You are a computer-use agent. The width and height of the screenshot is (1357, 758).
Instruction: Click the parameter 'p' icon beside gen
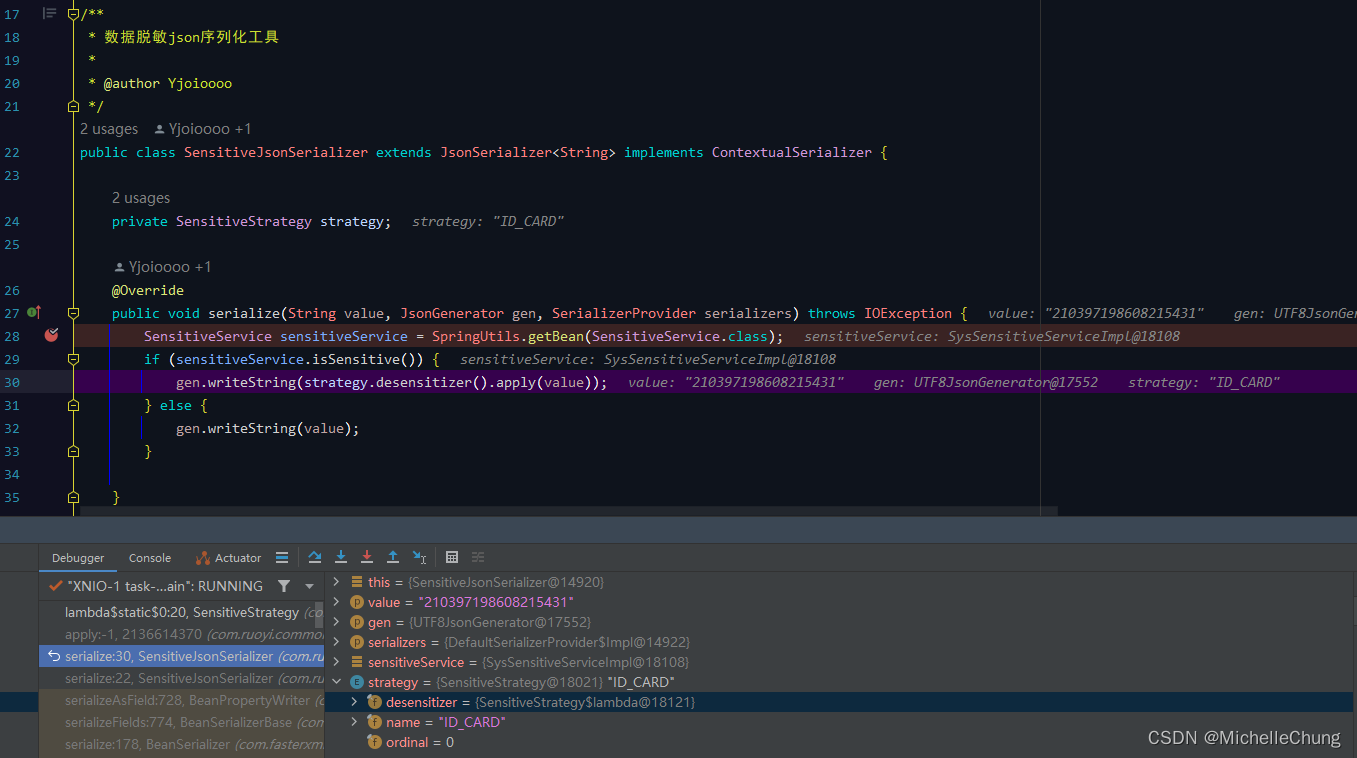pyautogui.click(x=356, y=622)
